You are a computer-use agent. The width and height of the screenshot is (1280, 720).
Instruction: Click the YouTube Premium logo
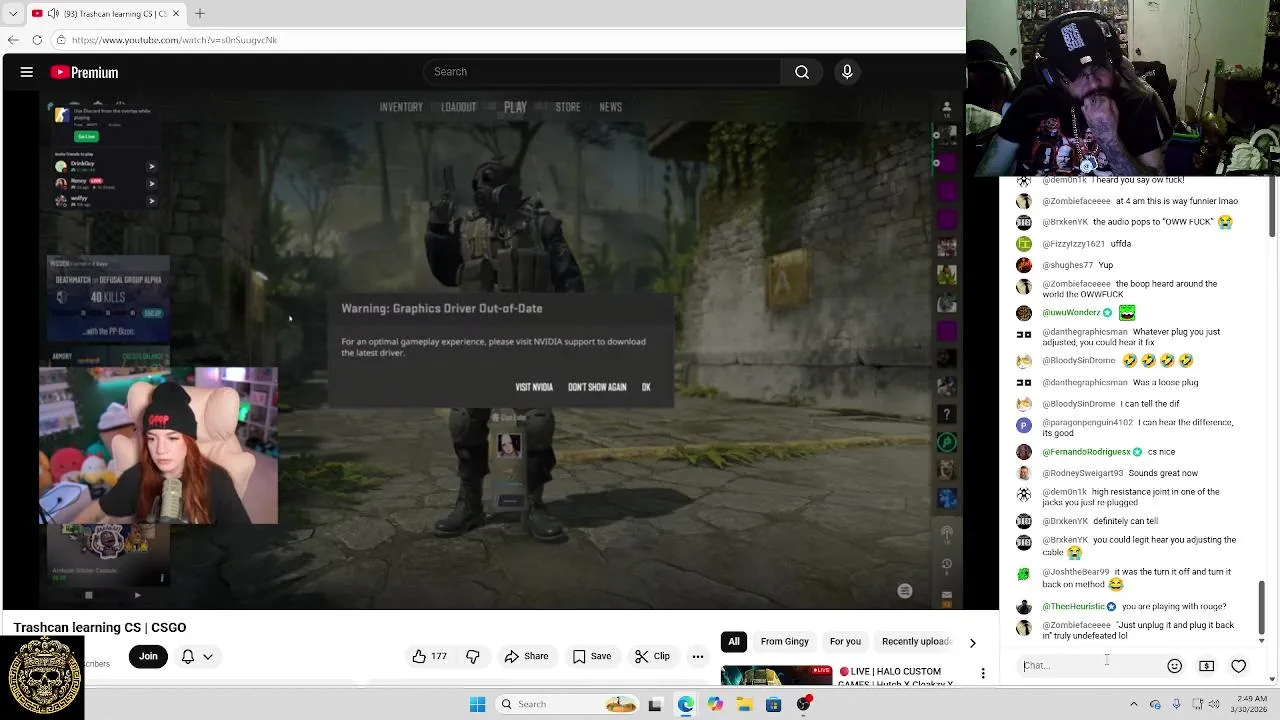(x=85, y=72)
